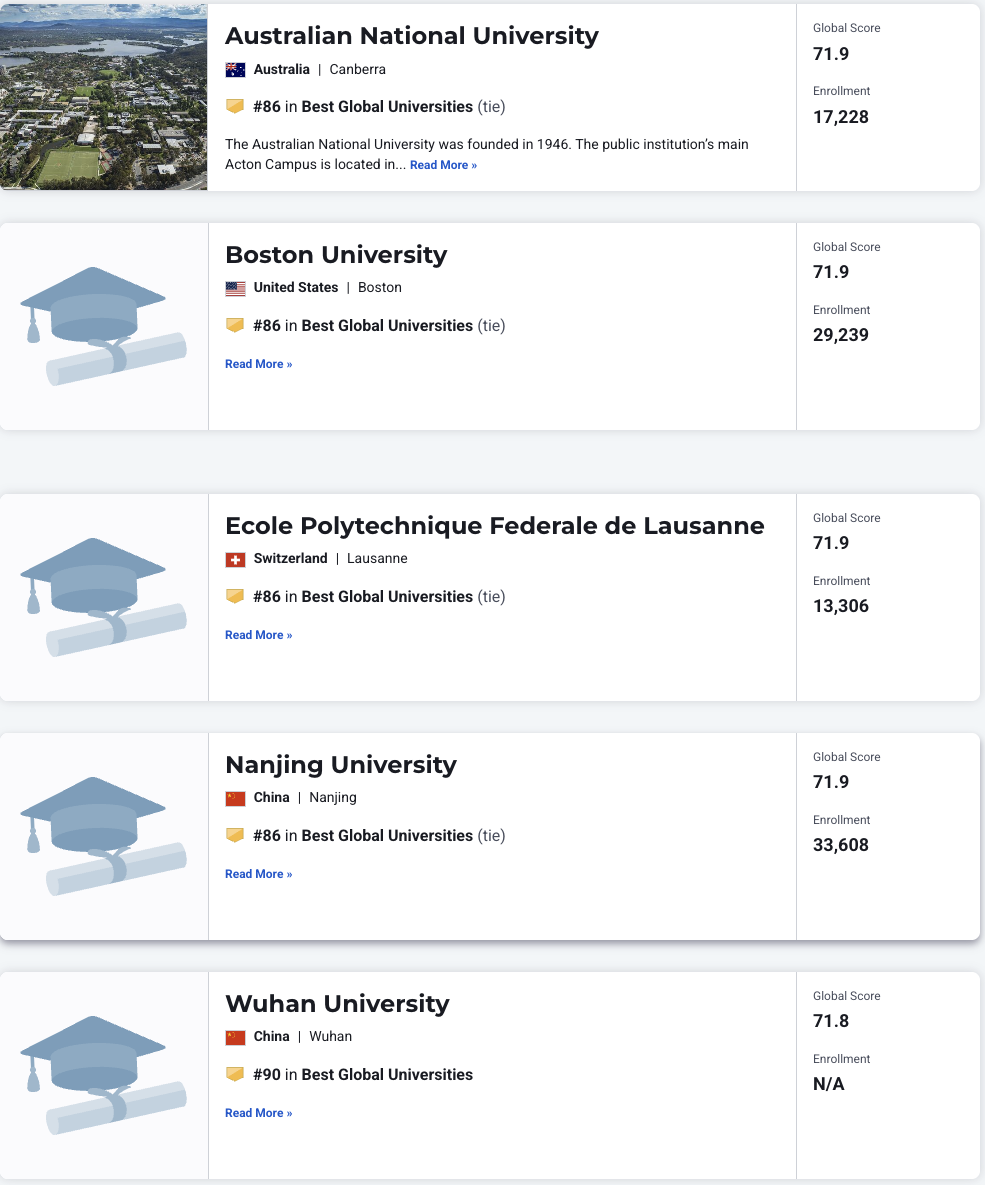
Task: Click the China flag beside Wuhan
Action: [235, 1037]
